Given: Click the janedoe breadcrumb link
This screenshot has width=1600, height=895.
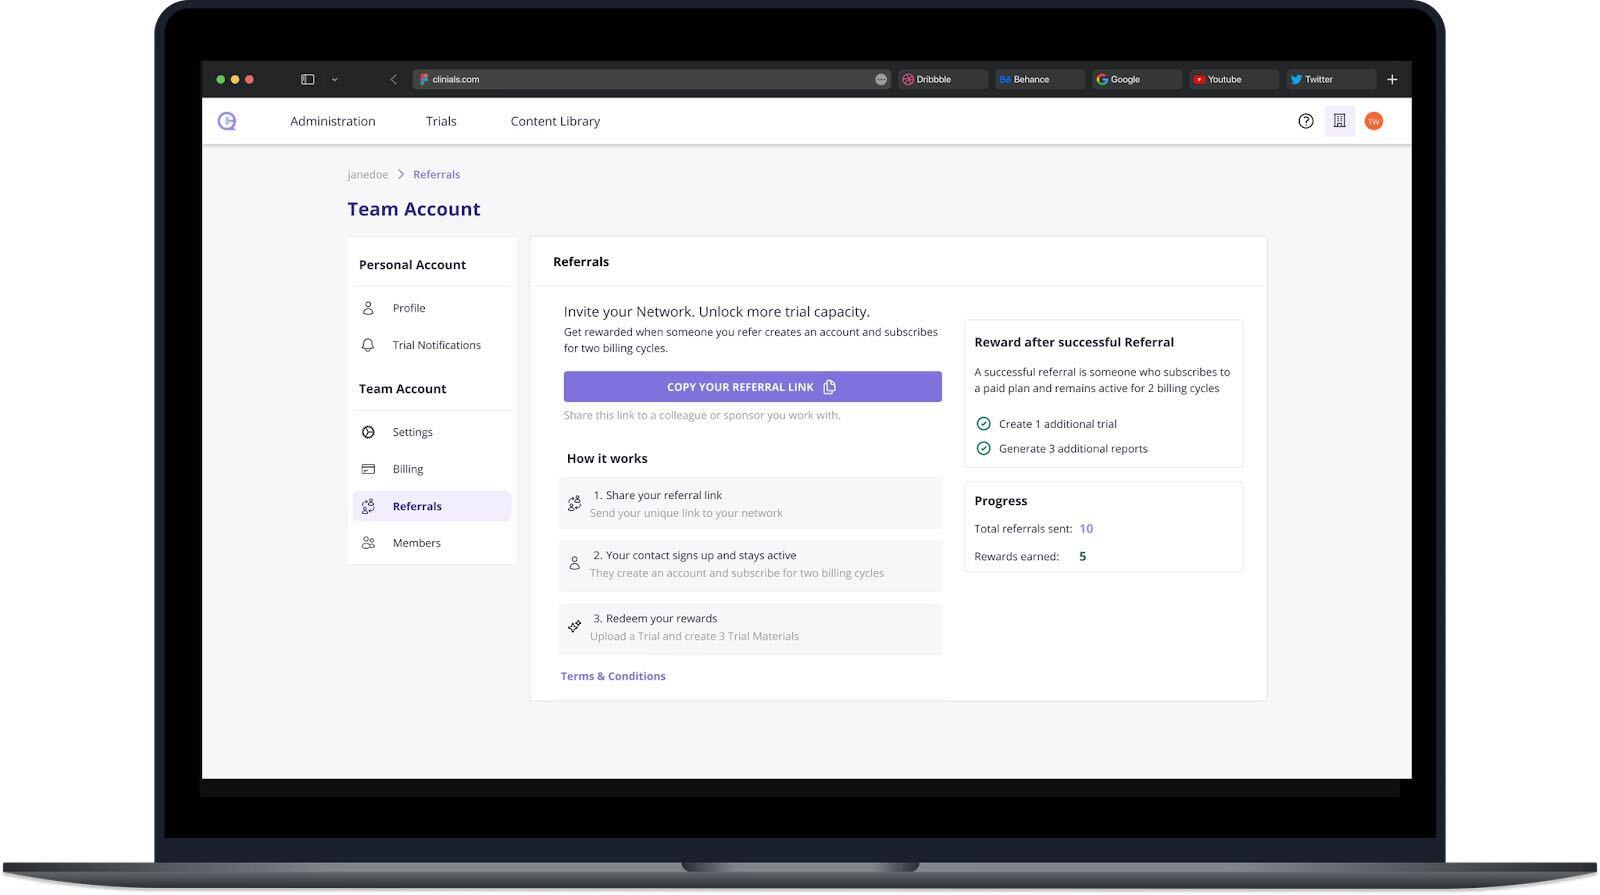Looking at the screenshot, I should click(367, 174).
